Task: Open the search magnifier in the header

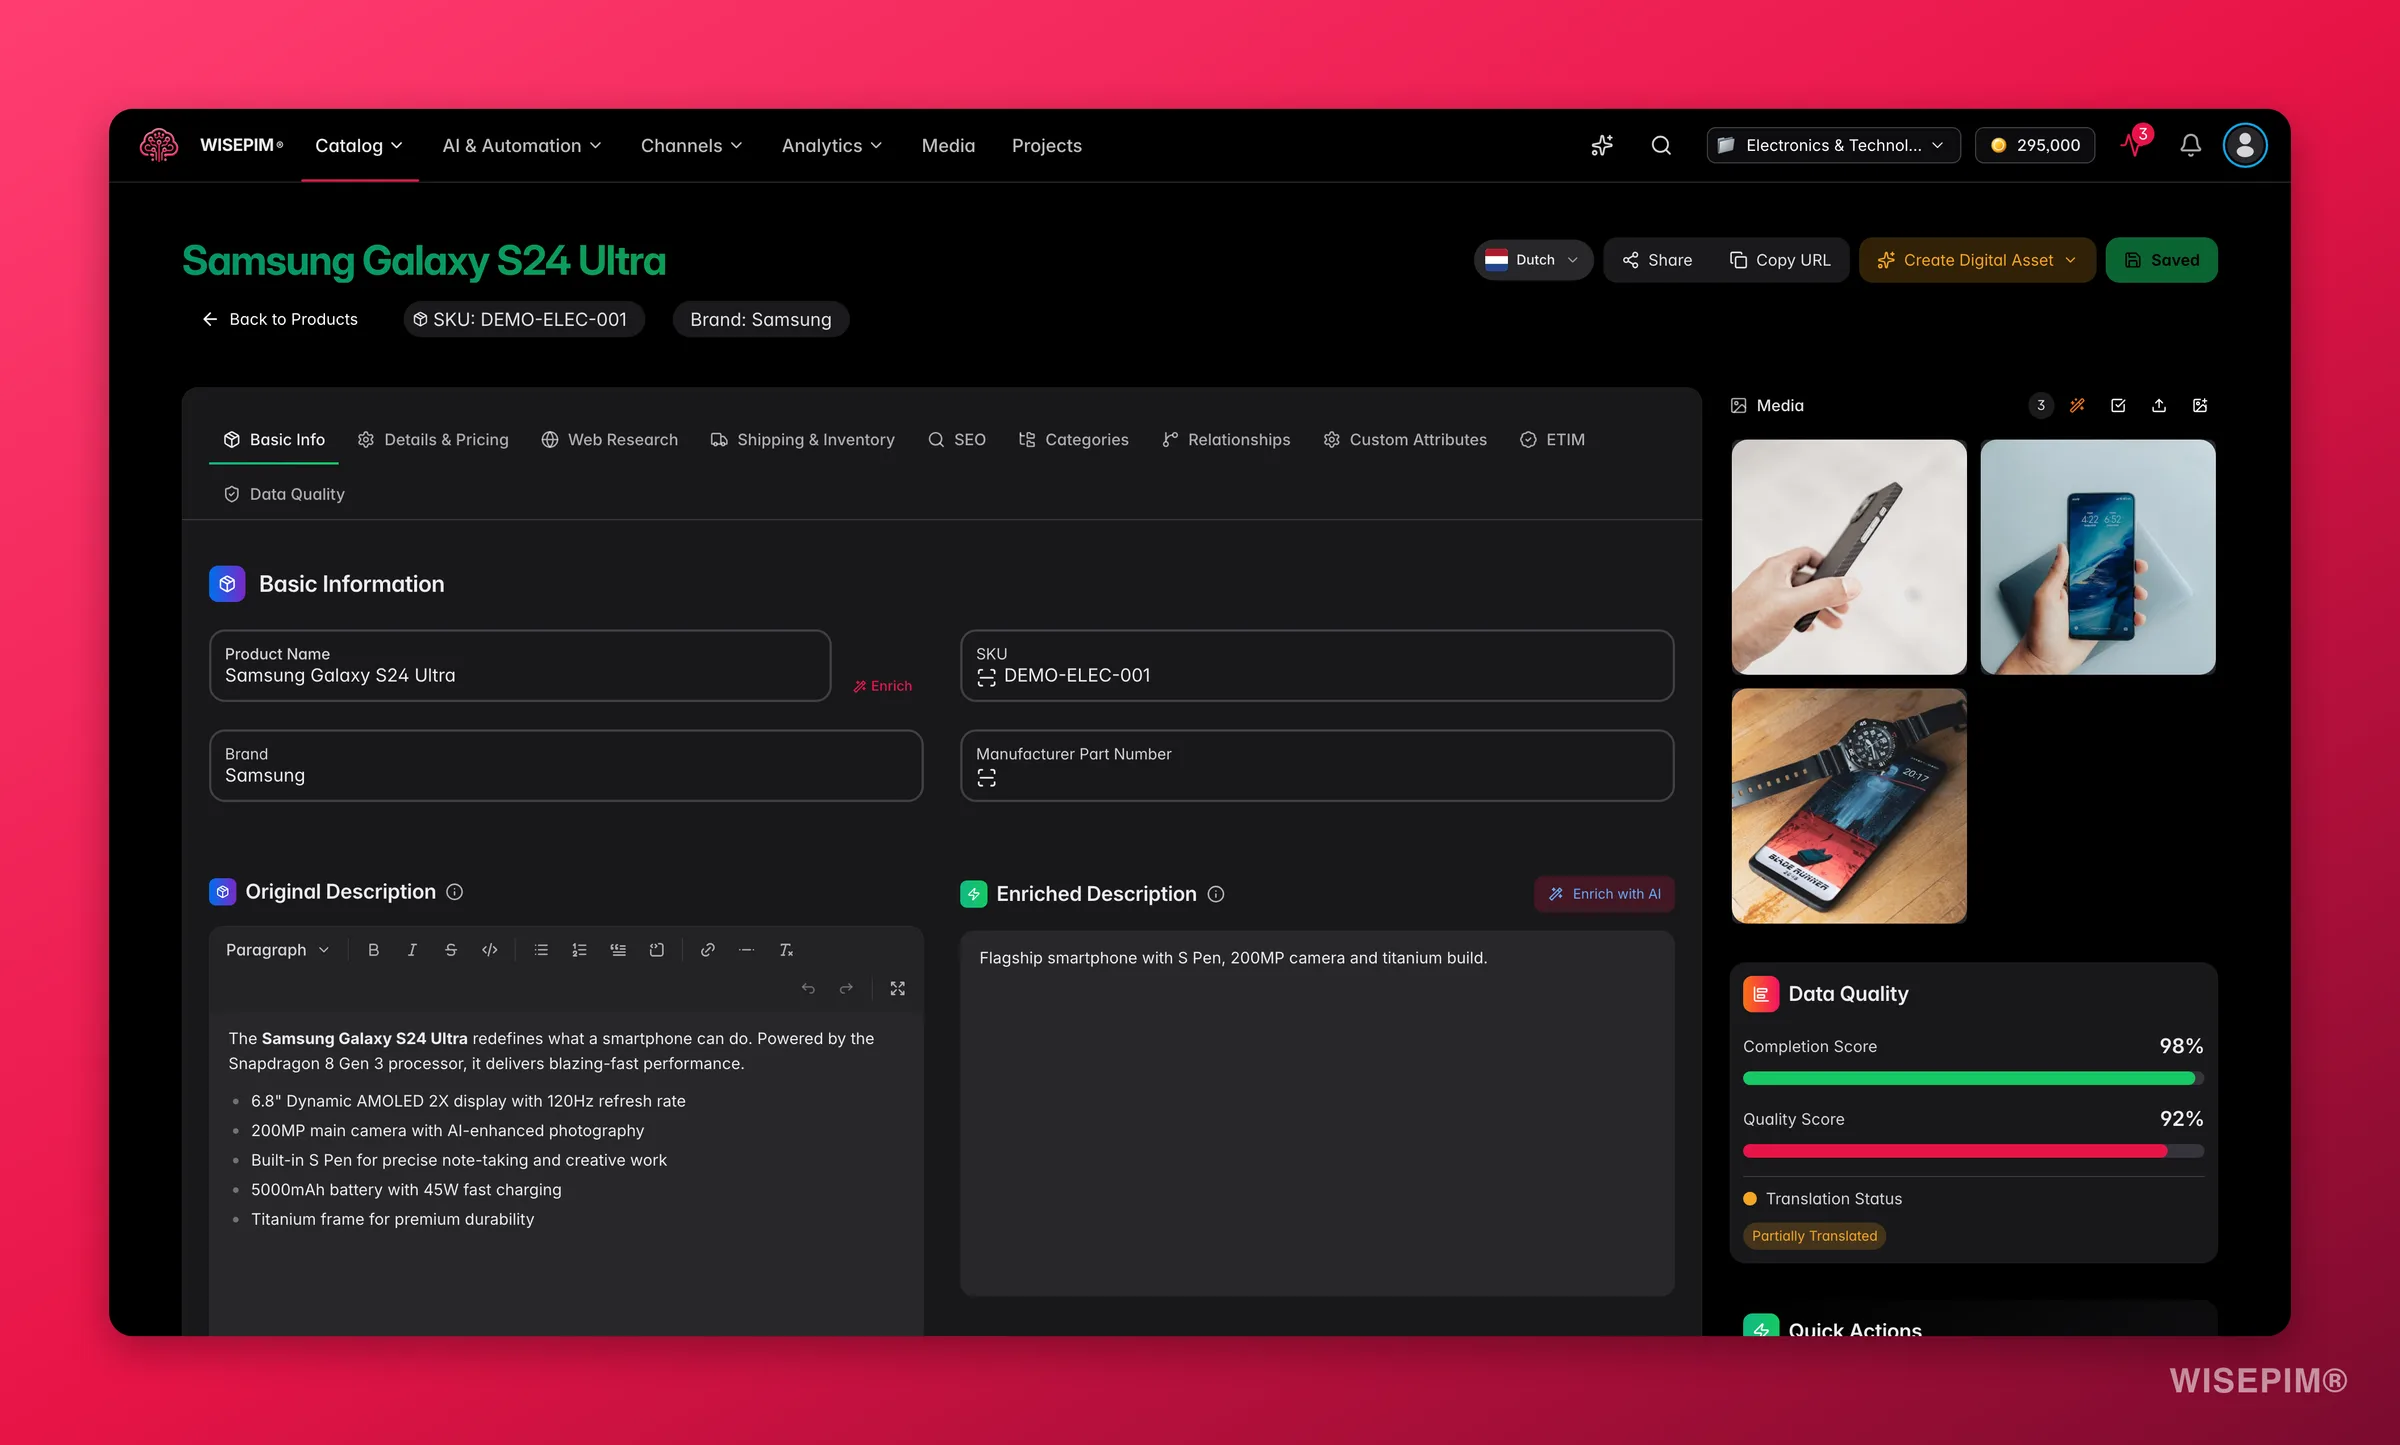Action: coord(1661,145)
